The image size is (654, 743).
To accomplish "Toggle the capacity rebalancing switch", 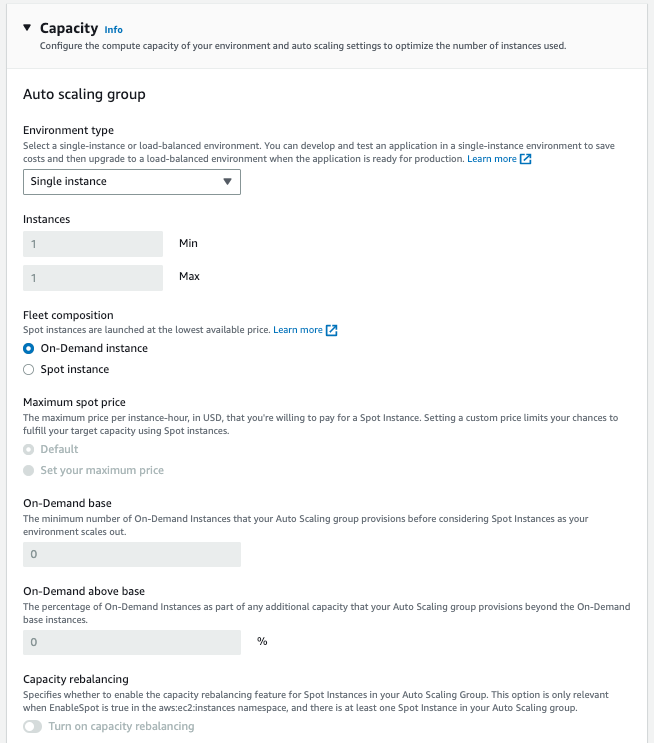I will (33, 726).
